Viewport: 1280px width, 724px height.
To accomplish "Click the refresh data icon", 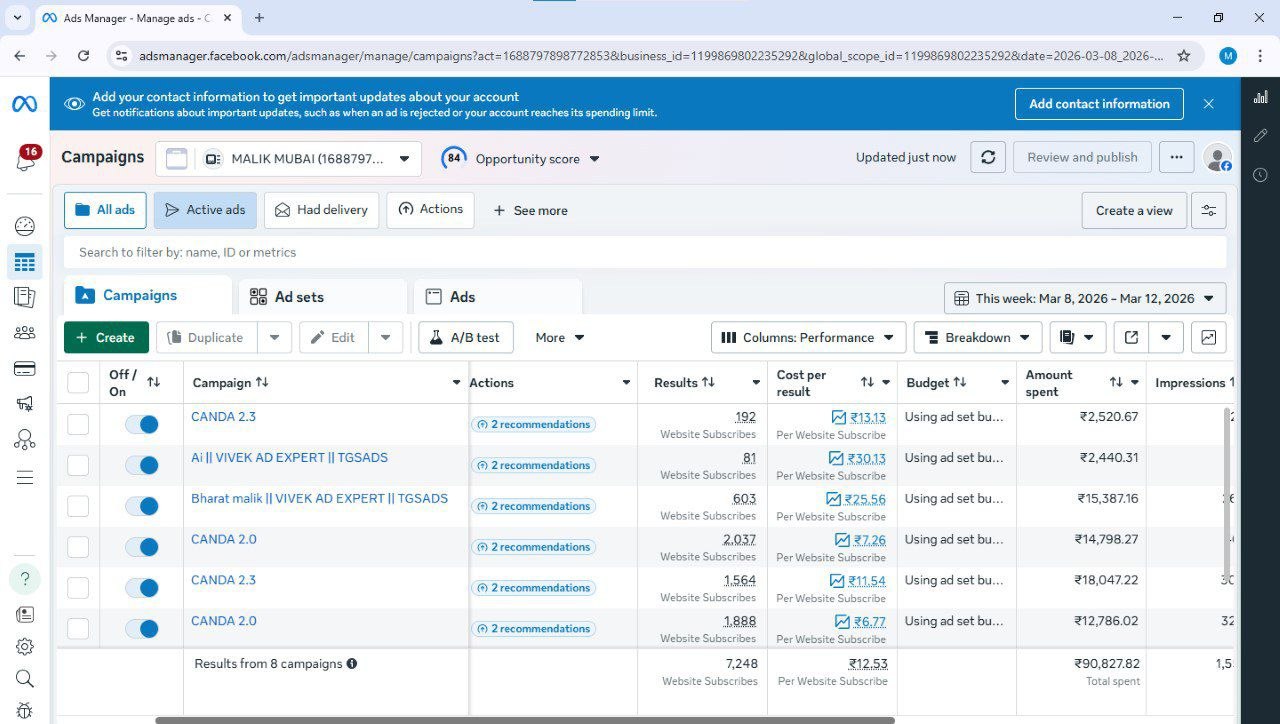I will [988, 157].
